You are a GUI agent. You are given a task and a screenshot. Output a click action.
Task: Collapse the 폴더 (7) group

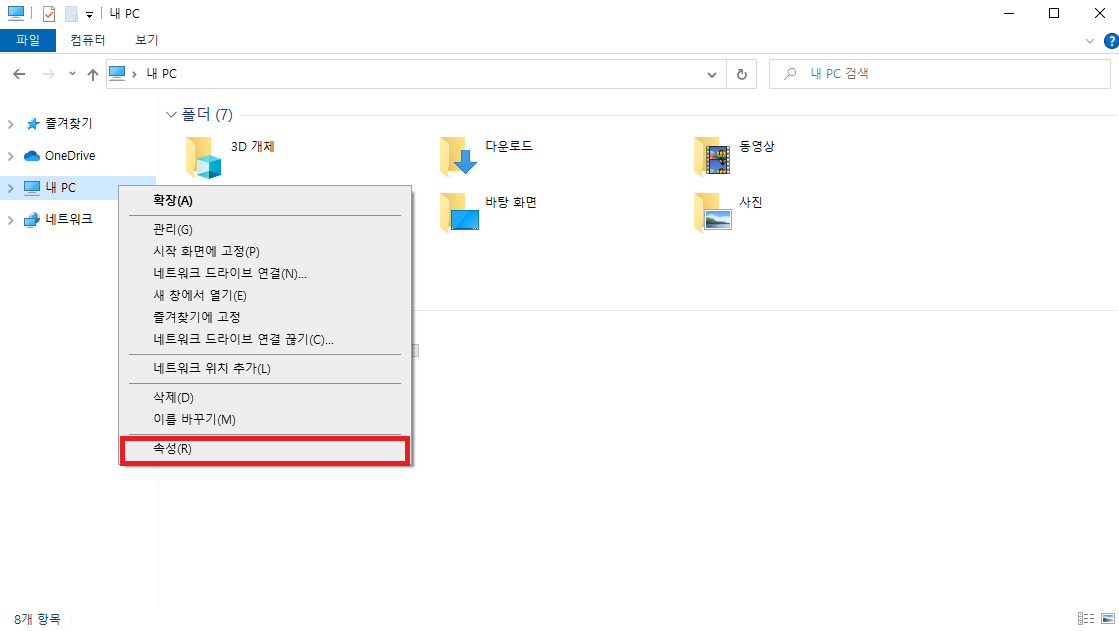point(171,114)
